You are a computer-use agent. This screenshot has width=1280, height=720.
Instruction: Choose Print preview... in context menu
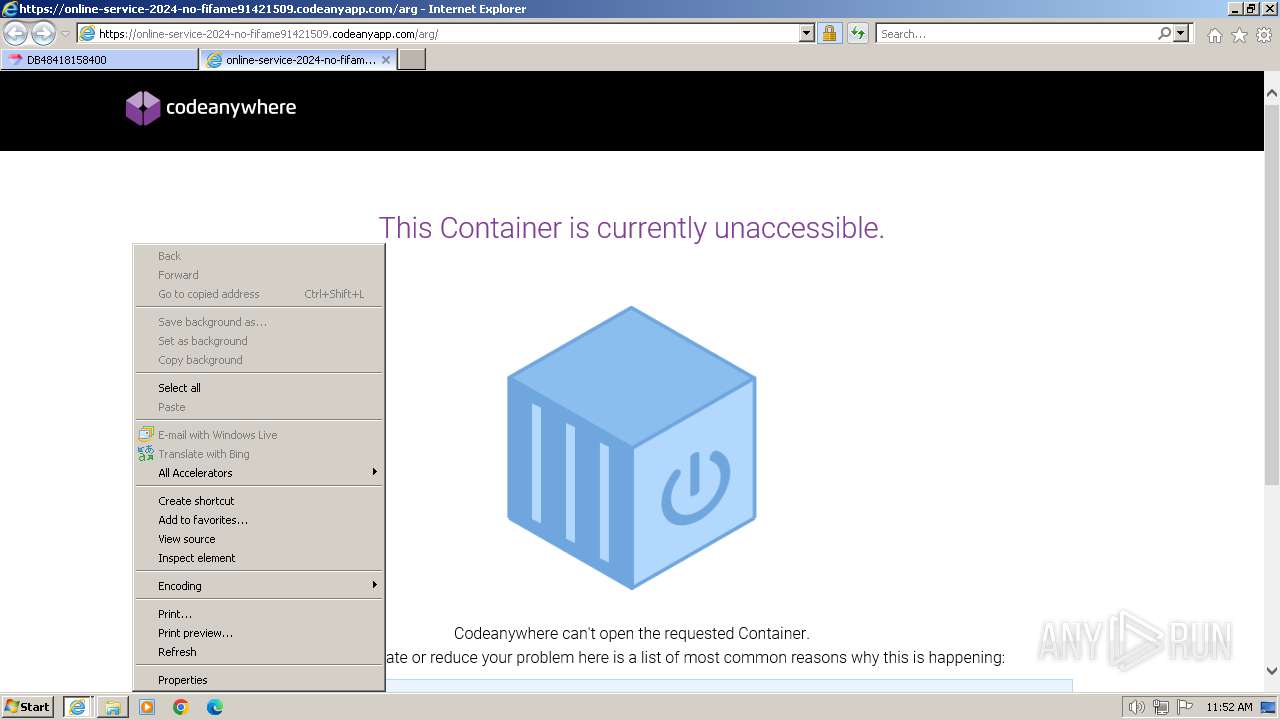(x=260, y=633)
